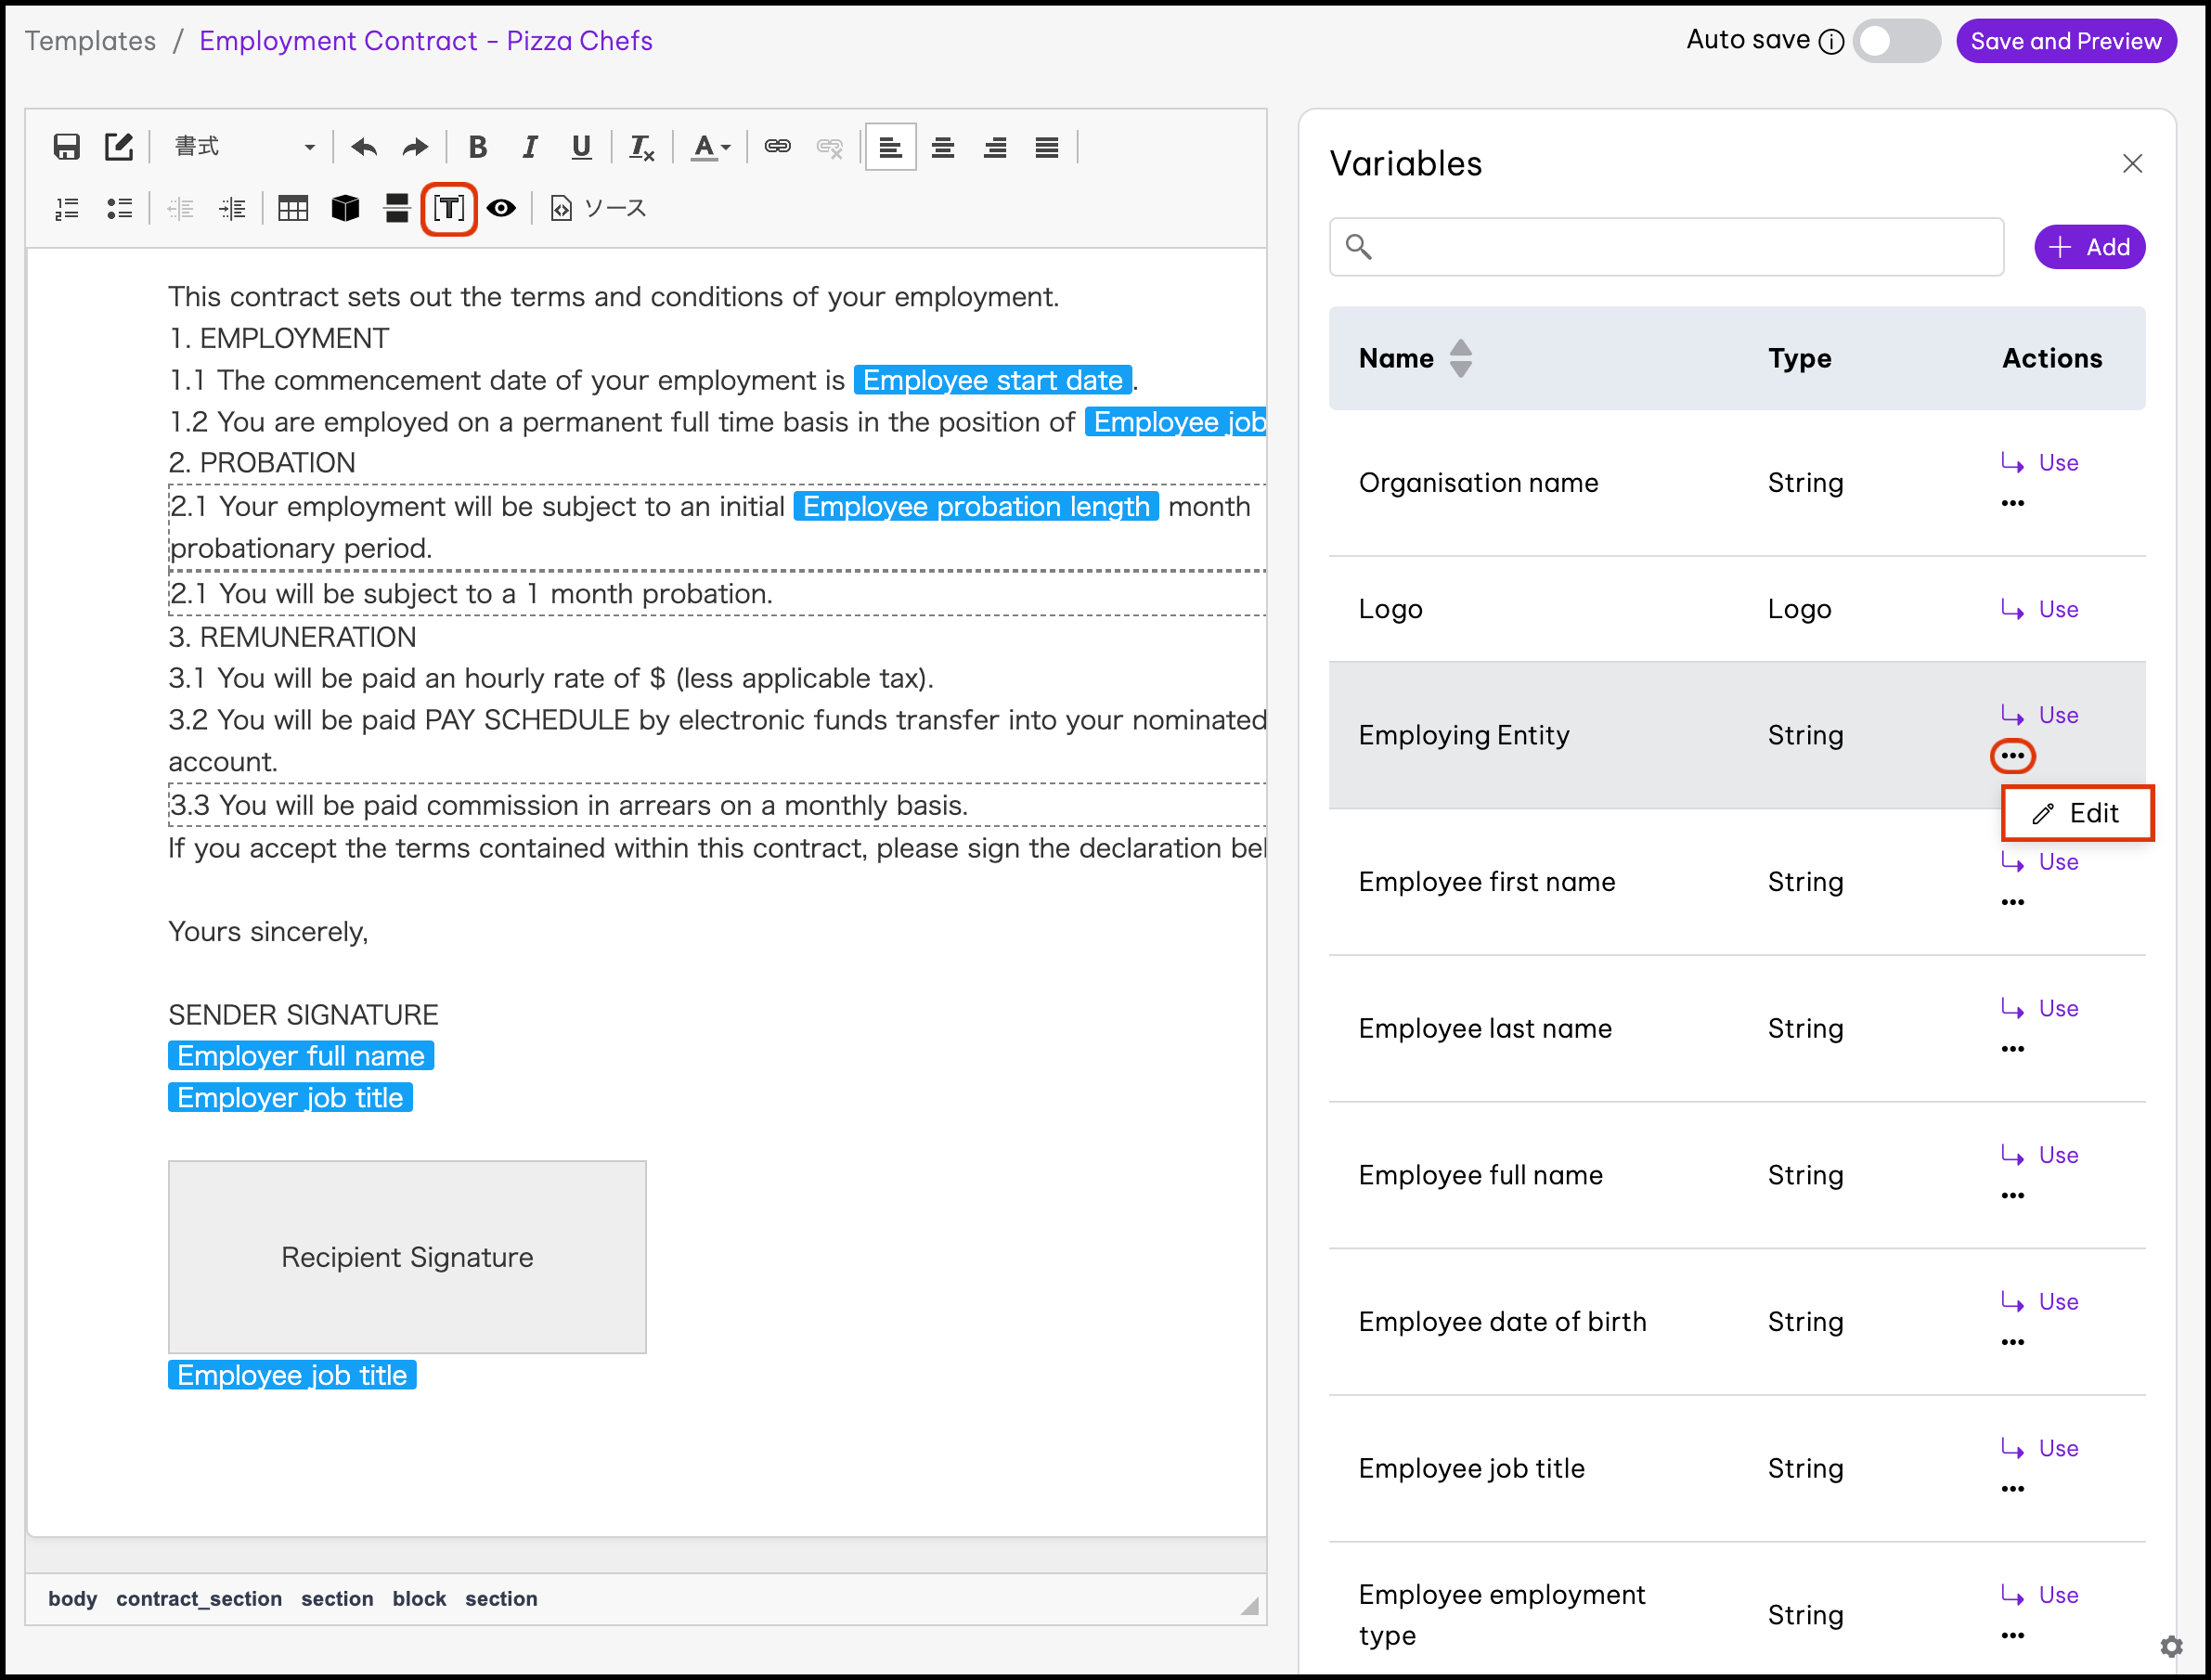Viewport: 2211px width, 1680px height.
Task: Click the remove format icon
Action: coord(641,147)
